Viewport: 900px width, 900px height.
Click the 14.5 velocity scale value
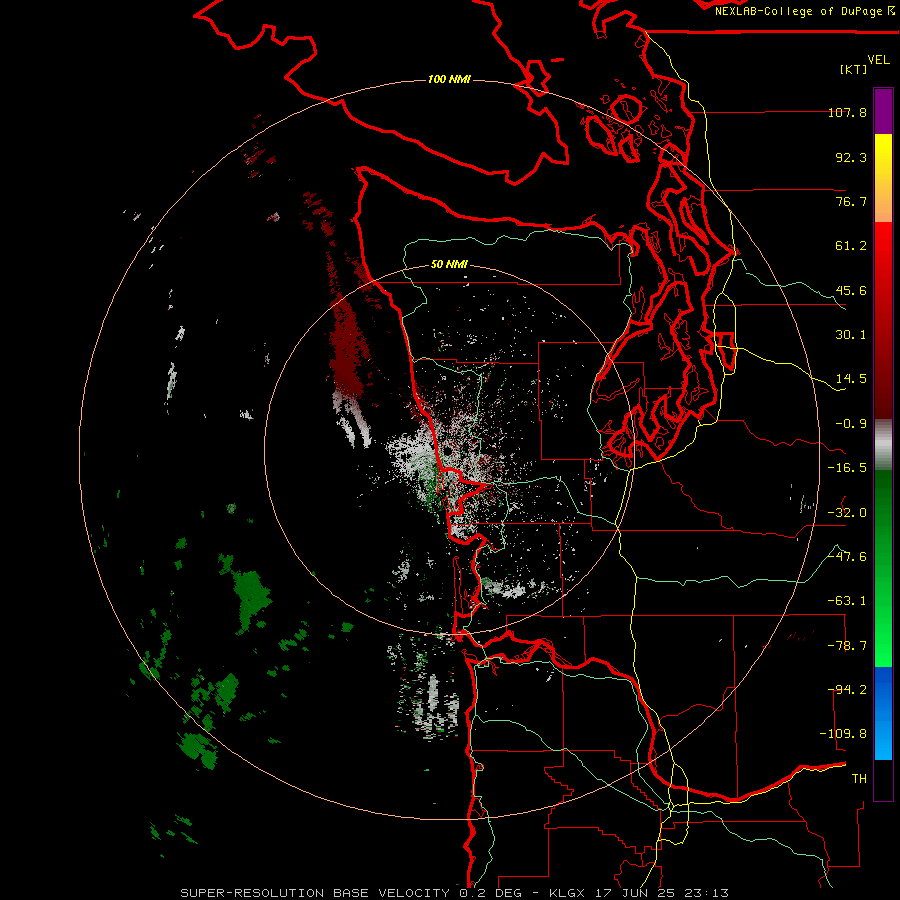click(x=851, y=379)
